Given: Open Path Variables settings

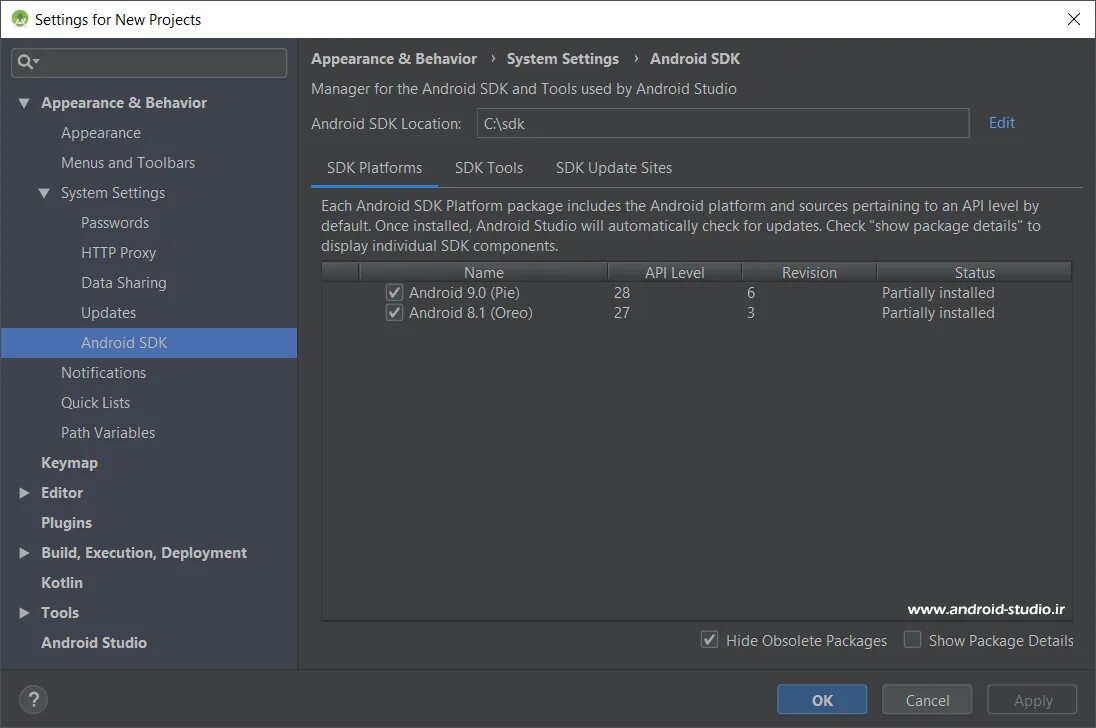Looking at the screenshot, I should click(x=108, y=433).
